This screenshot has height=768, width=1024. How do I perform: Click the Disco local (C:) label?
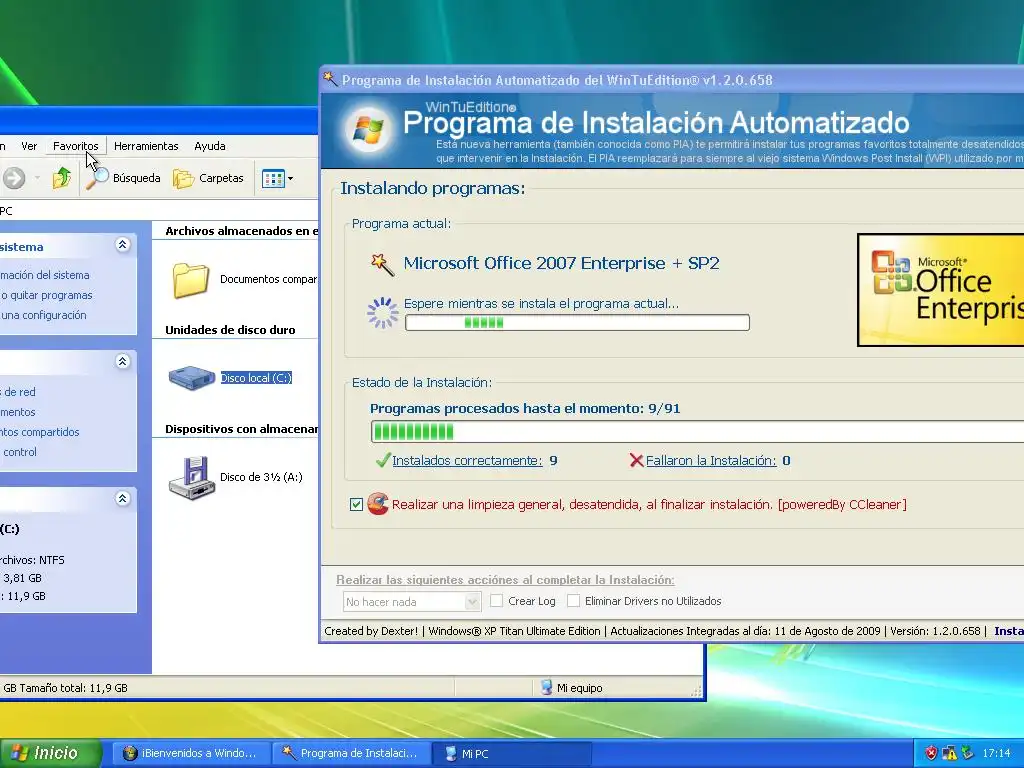[256, 377]
